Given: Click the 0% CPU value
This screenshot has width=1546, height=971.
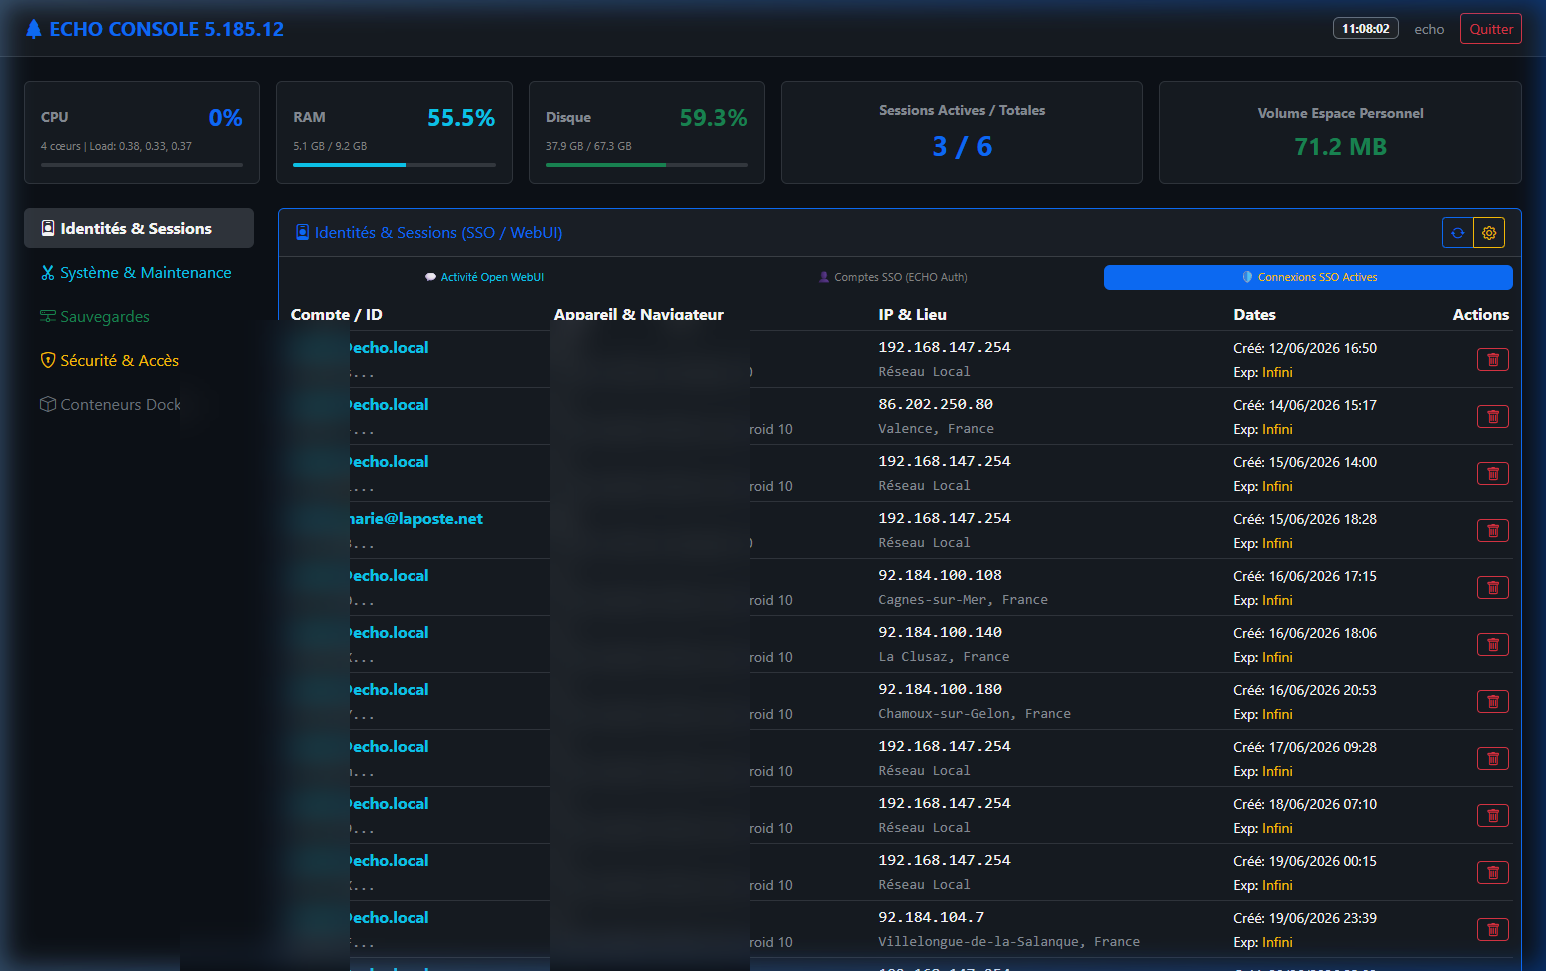Looking at the screenshot, I should [226, 118].
